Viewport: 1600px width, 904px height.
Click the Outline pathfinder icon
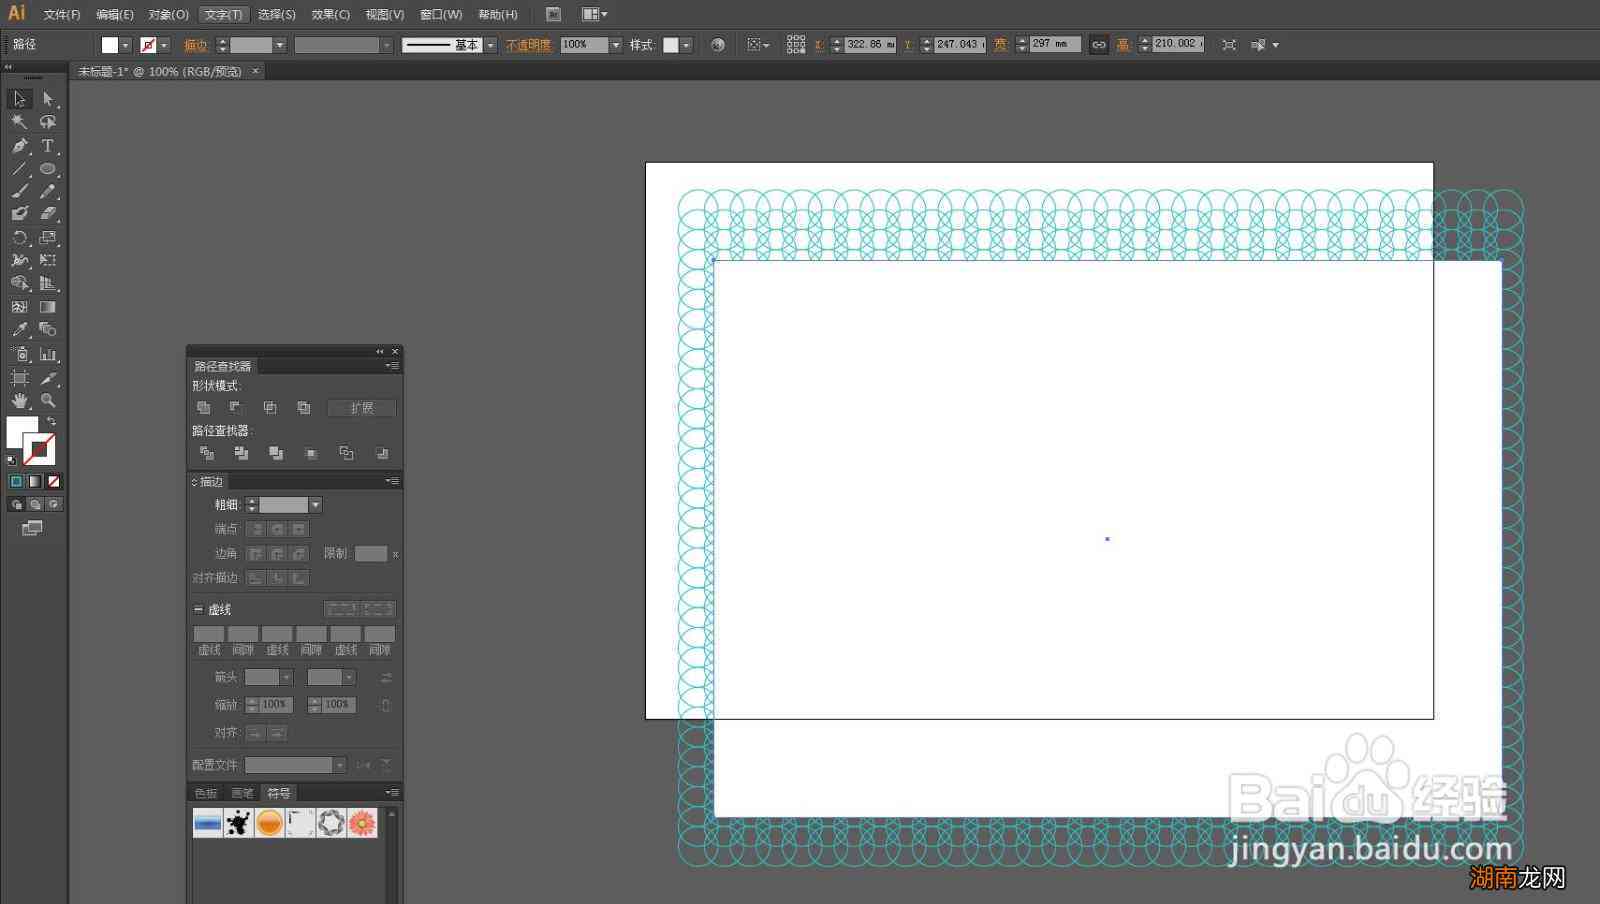point(346,453)
